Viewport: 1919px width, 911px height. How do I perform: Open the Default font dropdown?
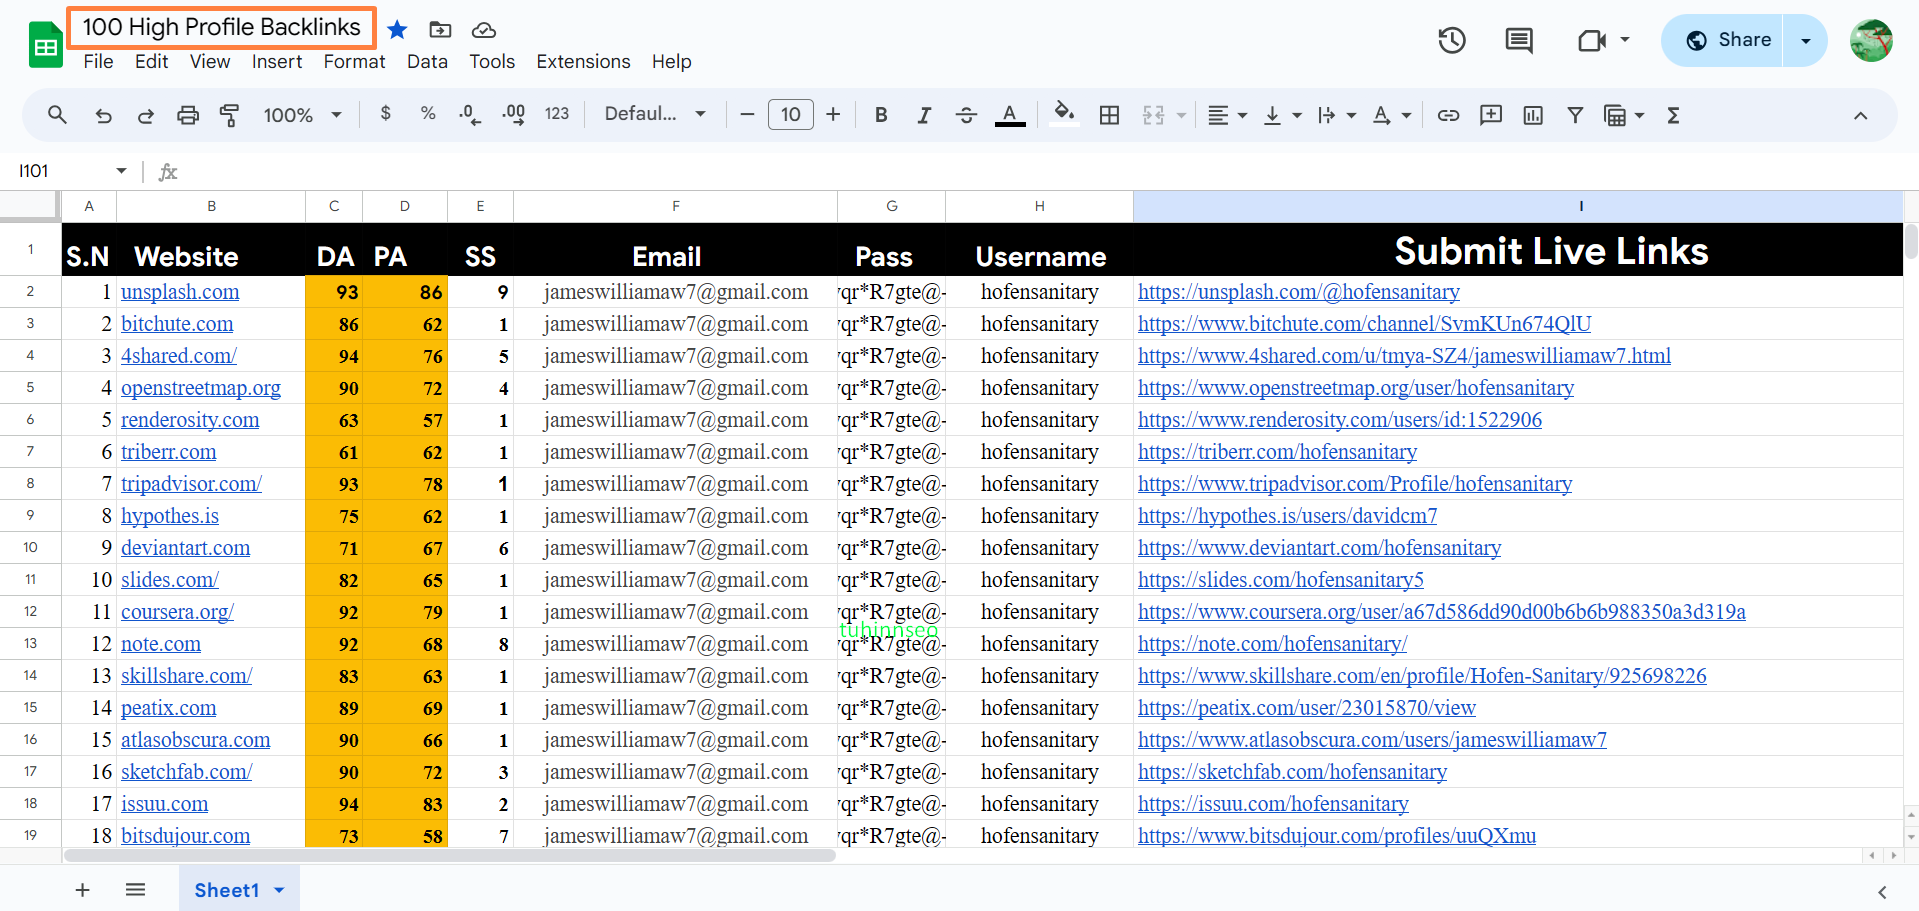click(654, 115)
